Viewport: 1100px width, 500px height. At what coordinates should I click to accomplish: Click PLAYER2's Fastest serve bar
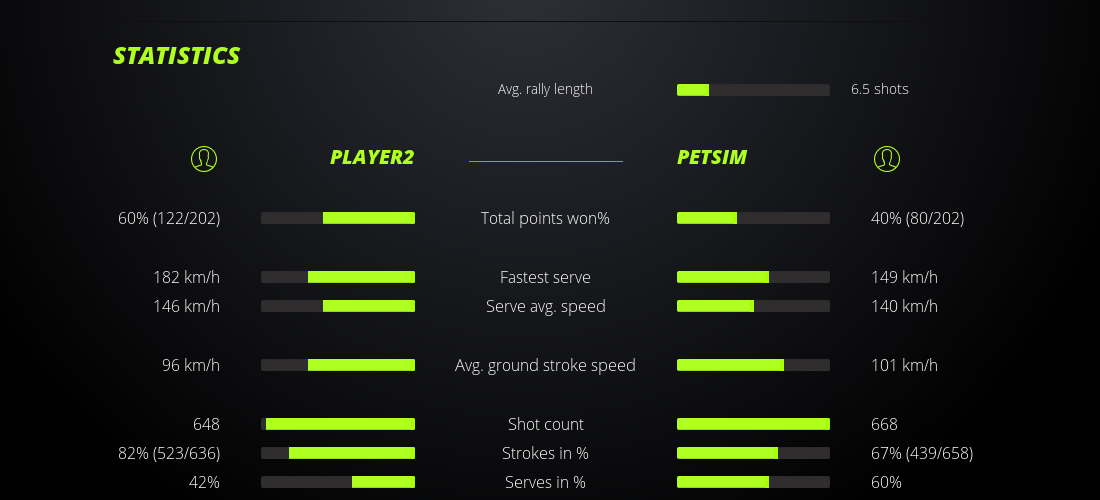pos(338,277)
